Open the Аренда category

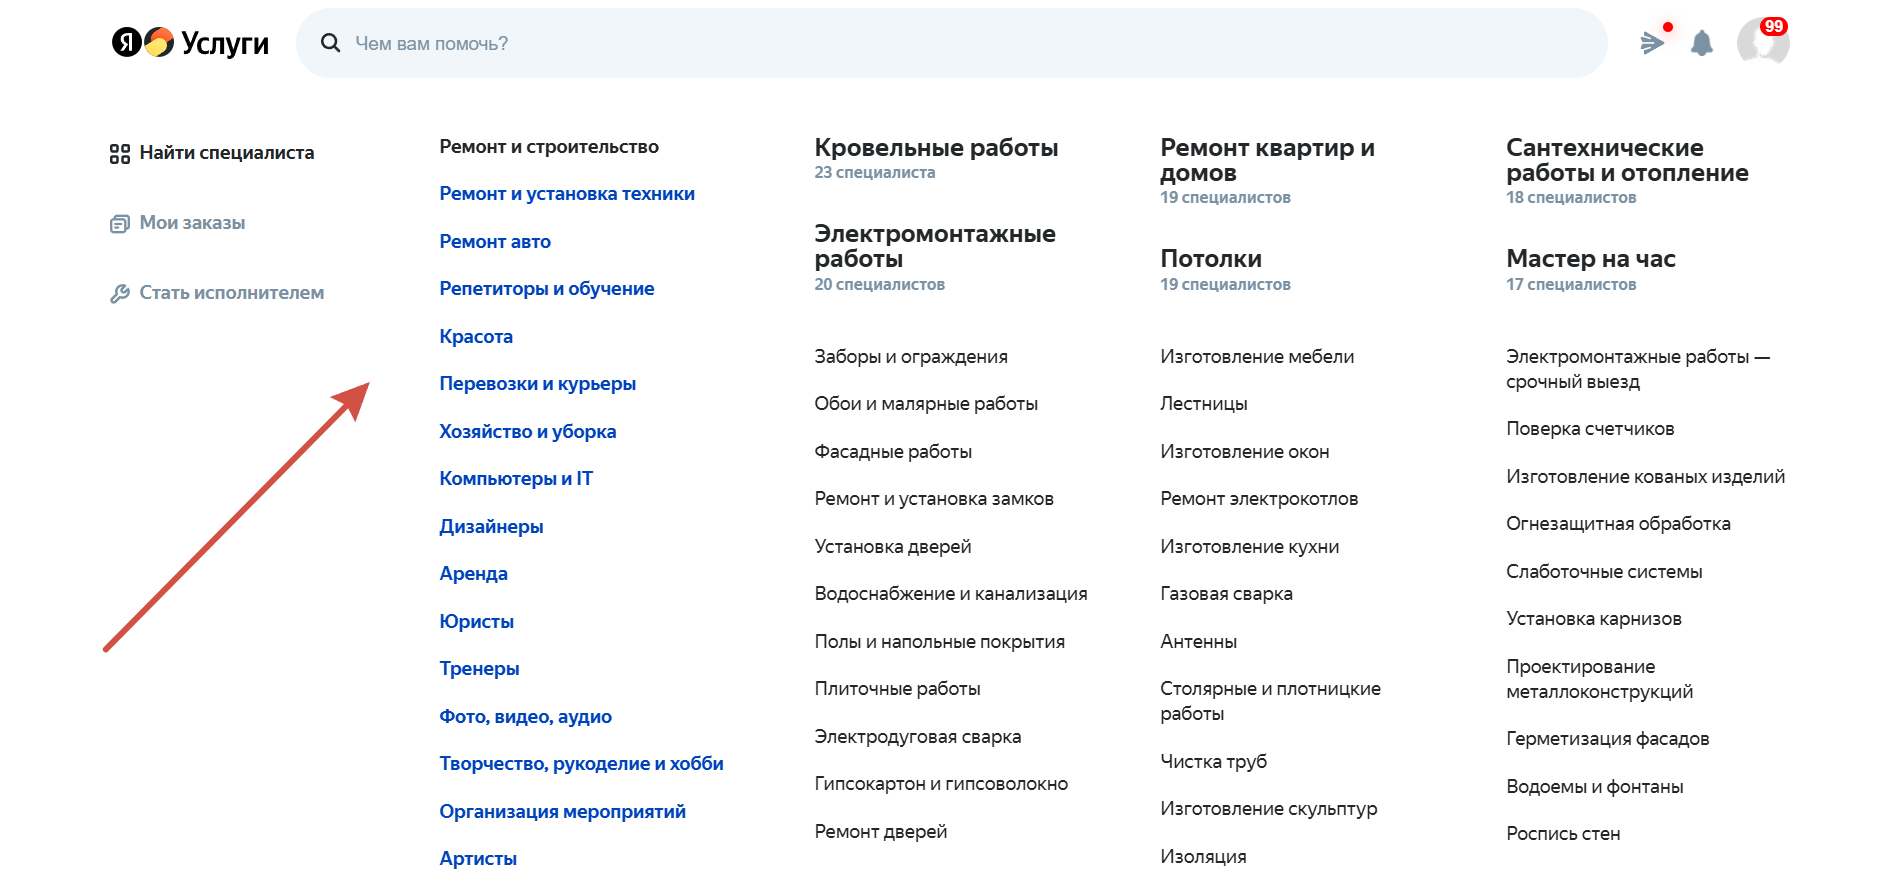[x=474, y=574]
